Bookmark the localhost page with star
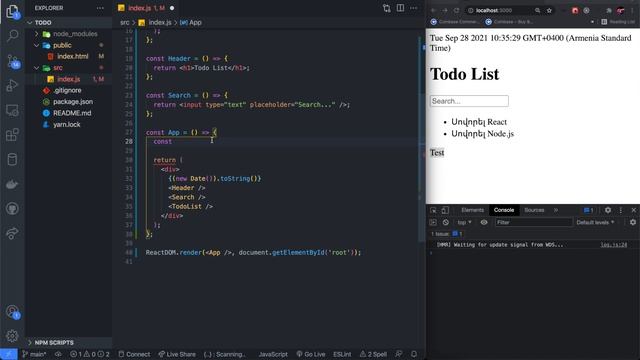The height and width of the screenshot is (360, 640). (549, 10)
